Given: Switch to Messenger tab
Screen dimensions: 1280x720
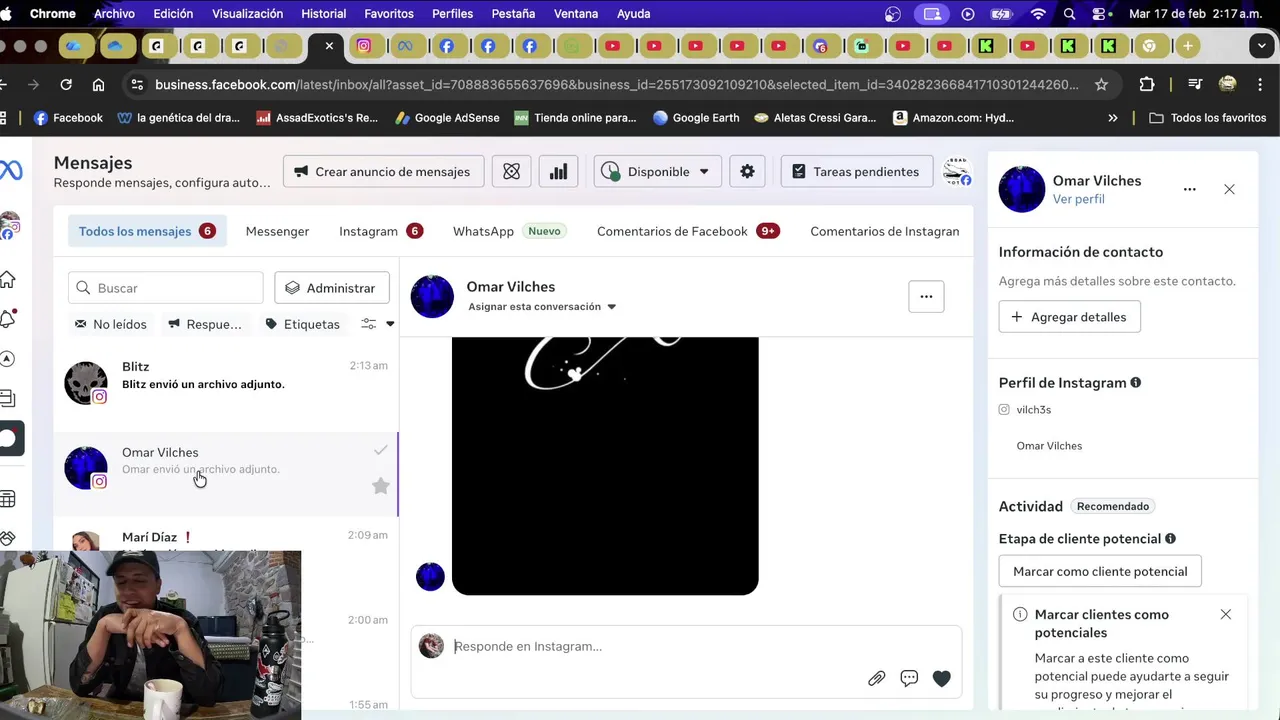Looking at the screenshot, I should click(277, 231).
